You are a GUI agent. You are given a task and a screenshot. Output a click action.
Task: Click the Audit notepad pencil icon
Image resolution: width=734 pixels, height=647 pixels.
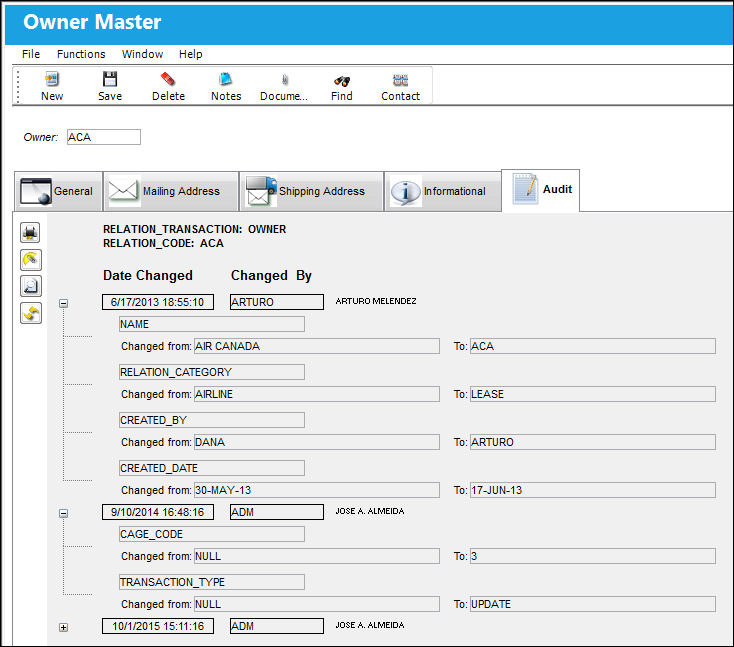tap(524, 189)
